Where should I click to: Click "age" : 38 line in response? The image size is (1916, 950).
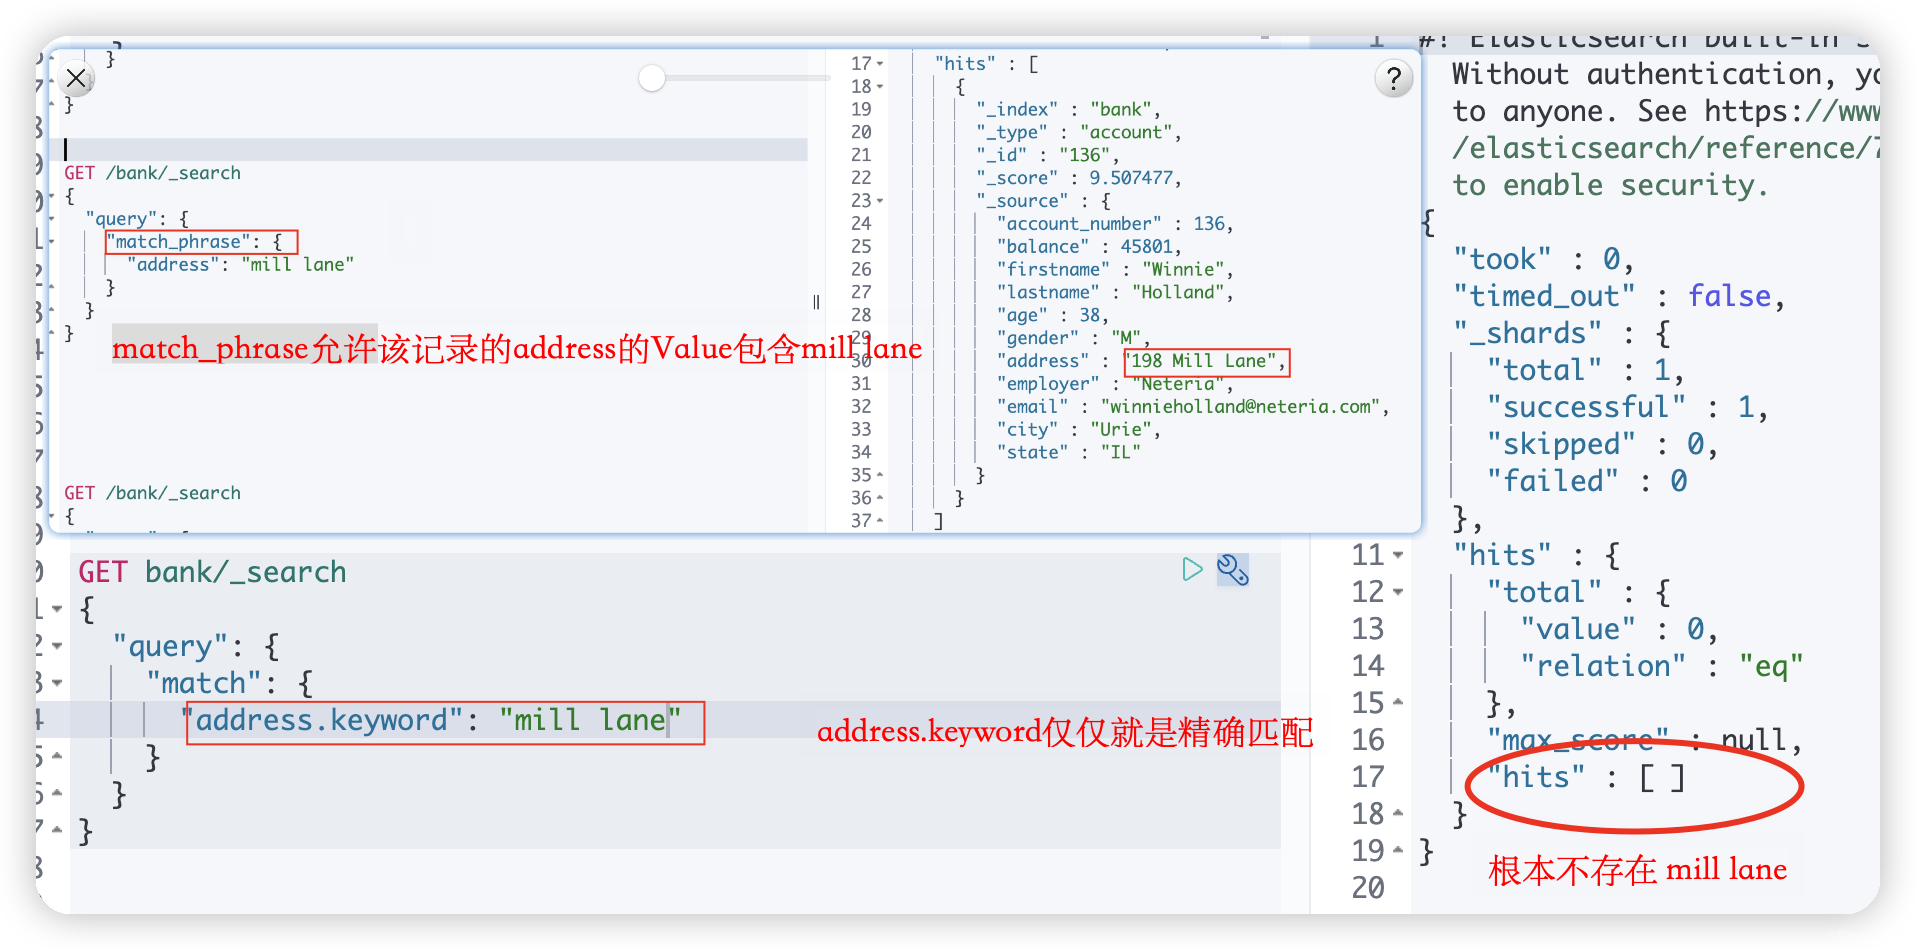tap(1051, 316)
